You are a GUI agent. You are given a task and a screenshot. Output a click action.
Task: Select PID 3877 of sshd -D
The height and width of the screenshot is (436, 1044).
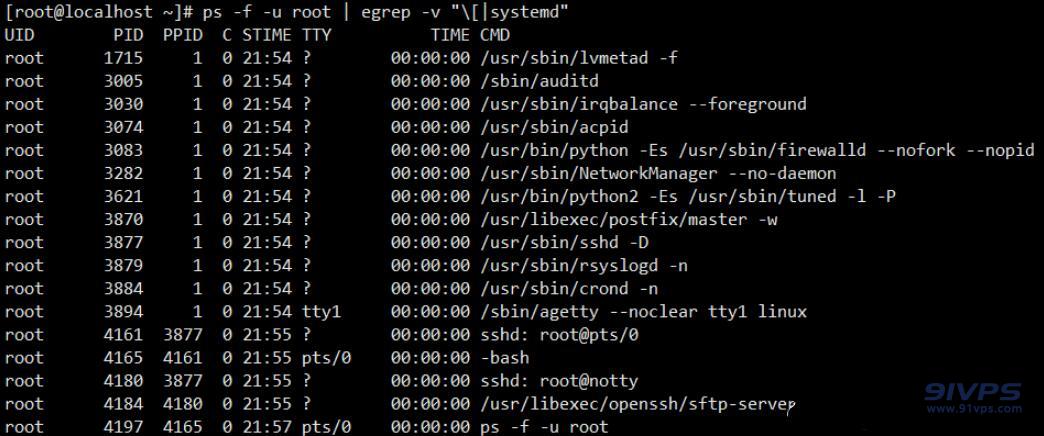(123, 242)
